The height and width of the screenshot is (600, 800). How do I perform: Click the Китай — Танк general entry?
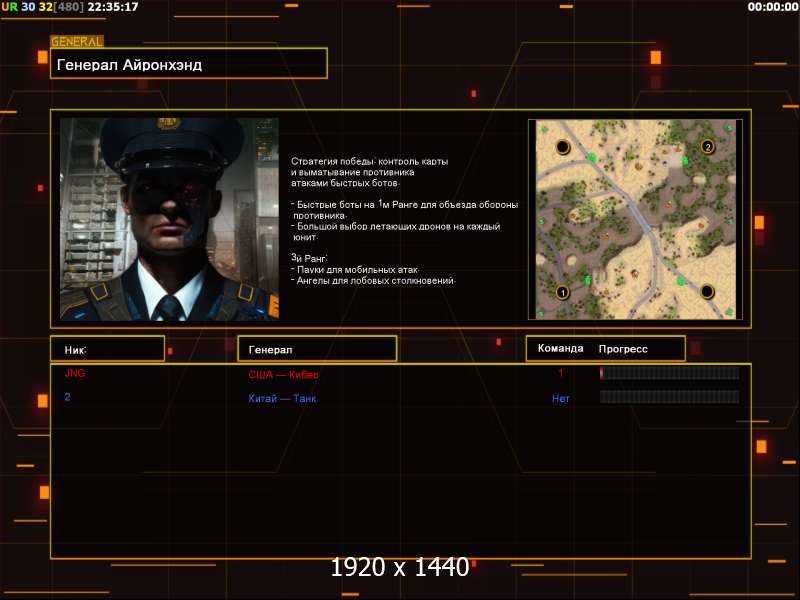coord(283,398)
